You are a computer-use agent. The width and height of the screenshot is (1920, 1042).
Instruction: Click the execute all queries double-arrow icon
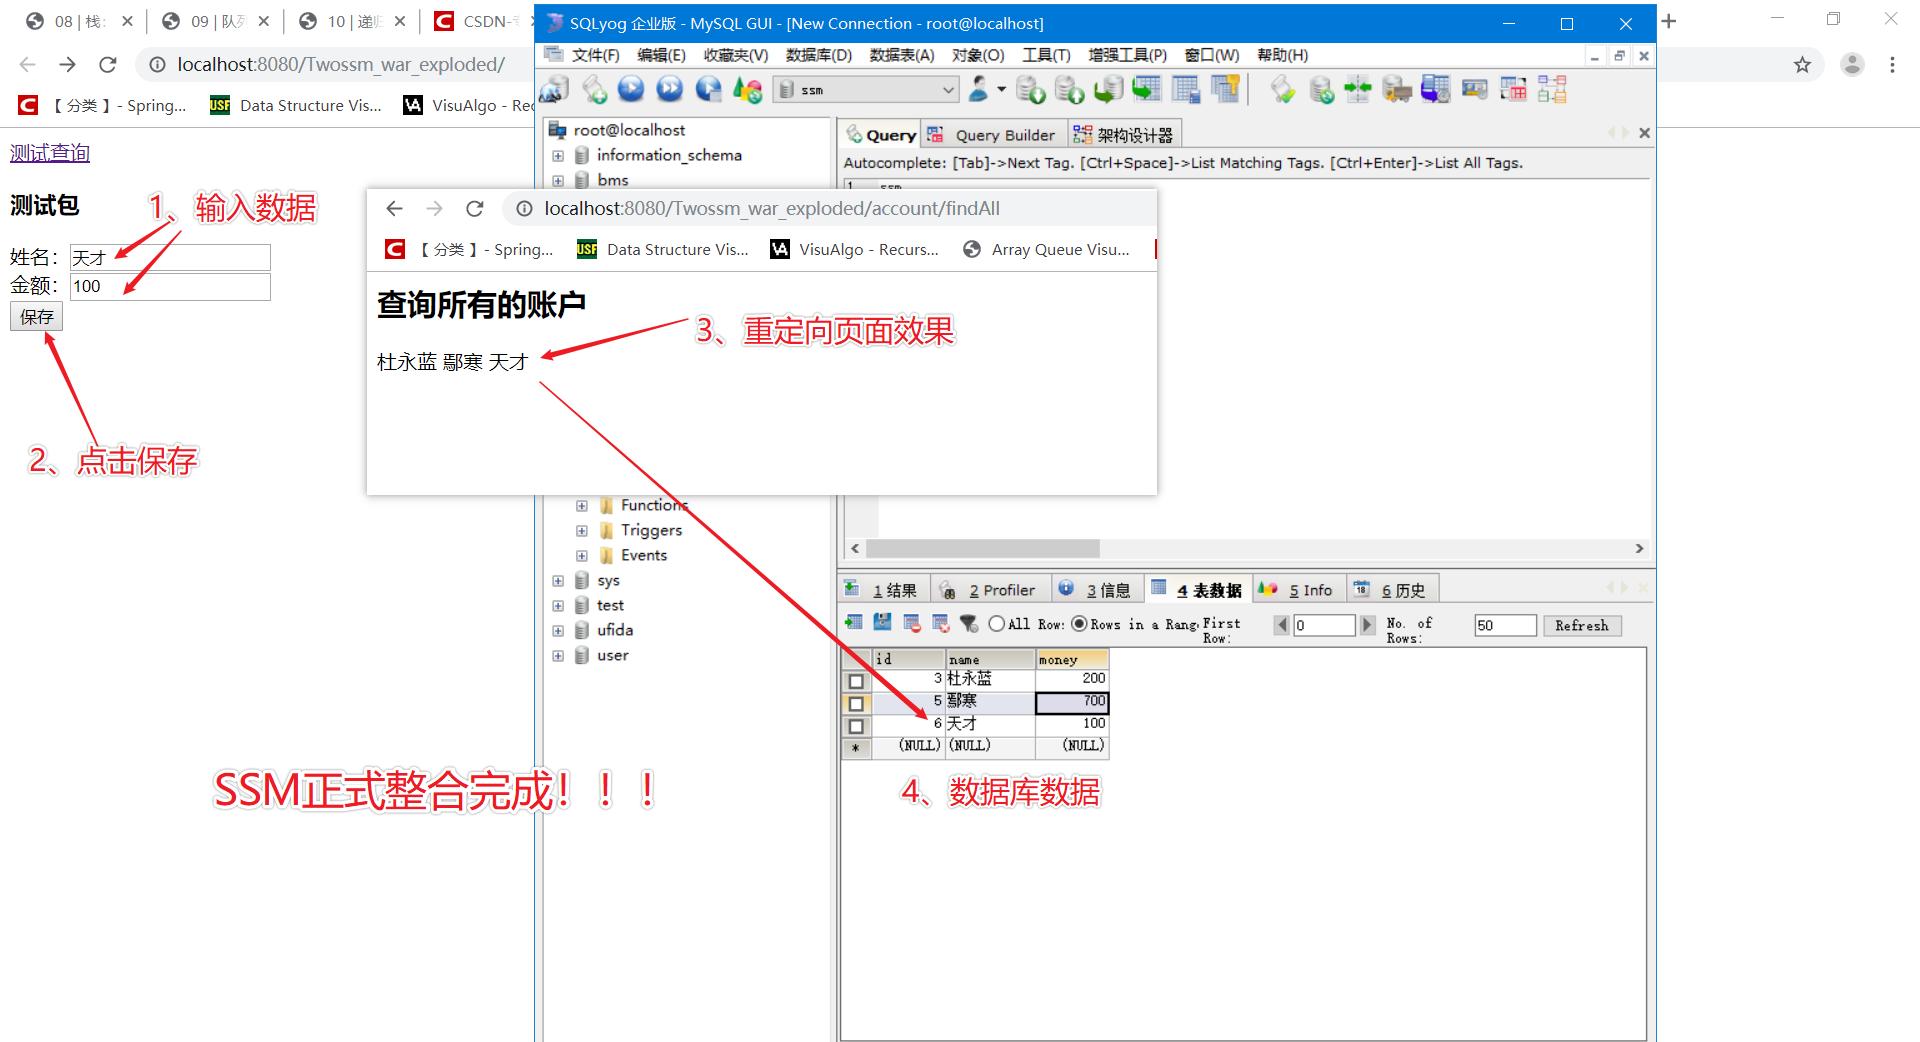670,90
